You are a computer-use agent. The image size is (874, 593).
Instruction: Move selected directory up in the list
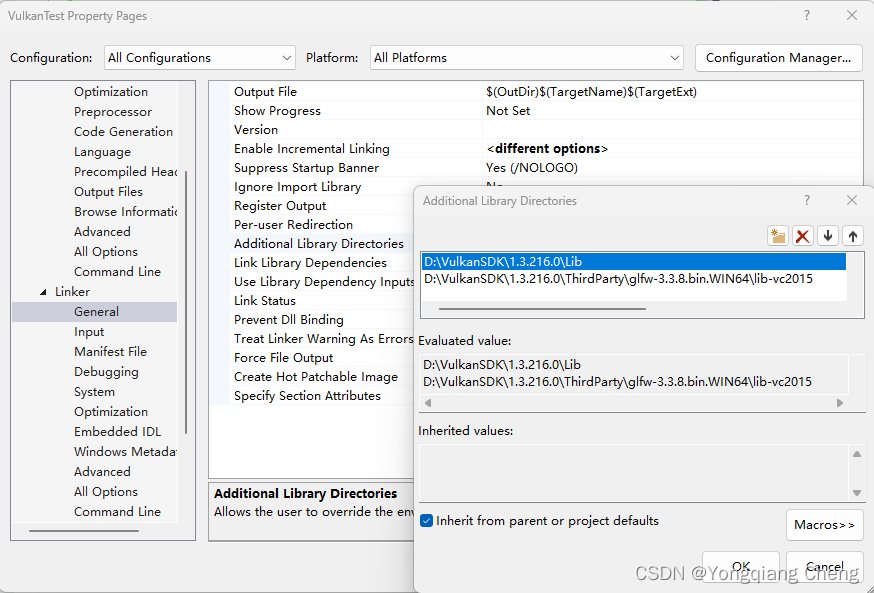tap(852, 235)
